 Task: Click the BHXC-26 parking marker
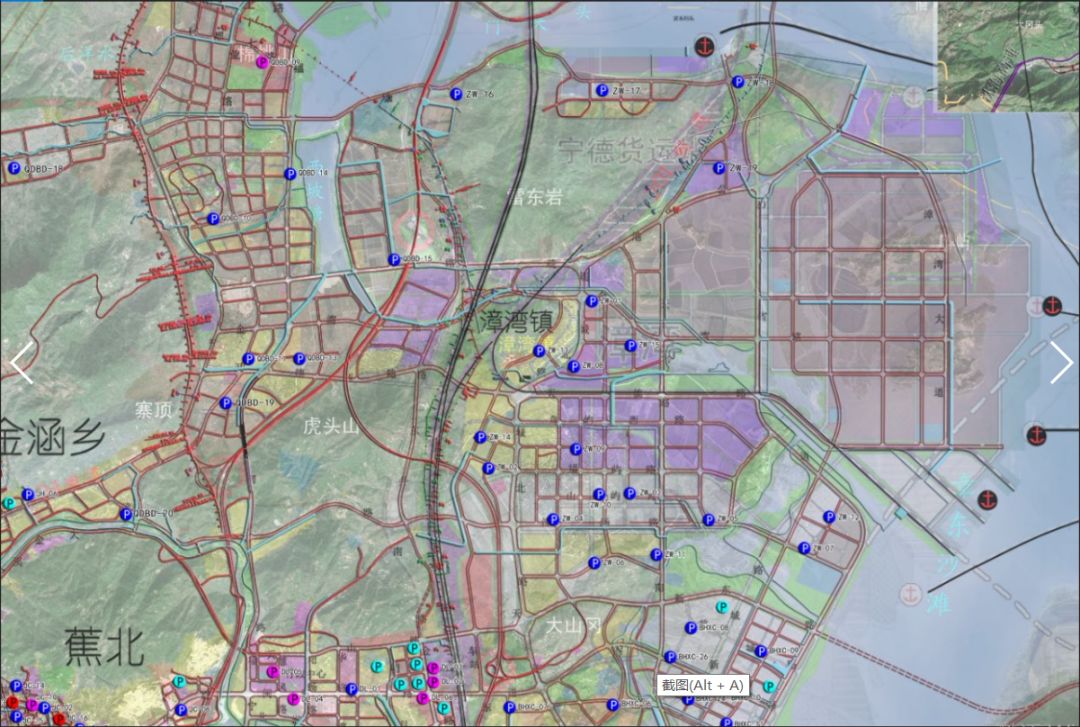(x=670, y=657)
